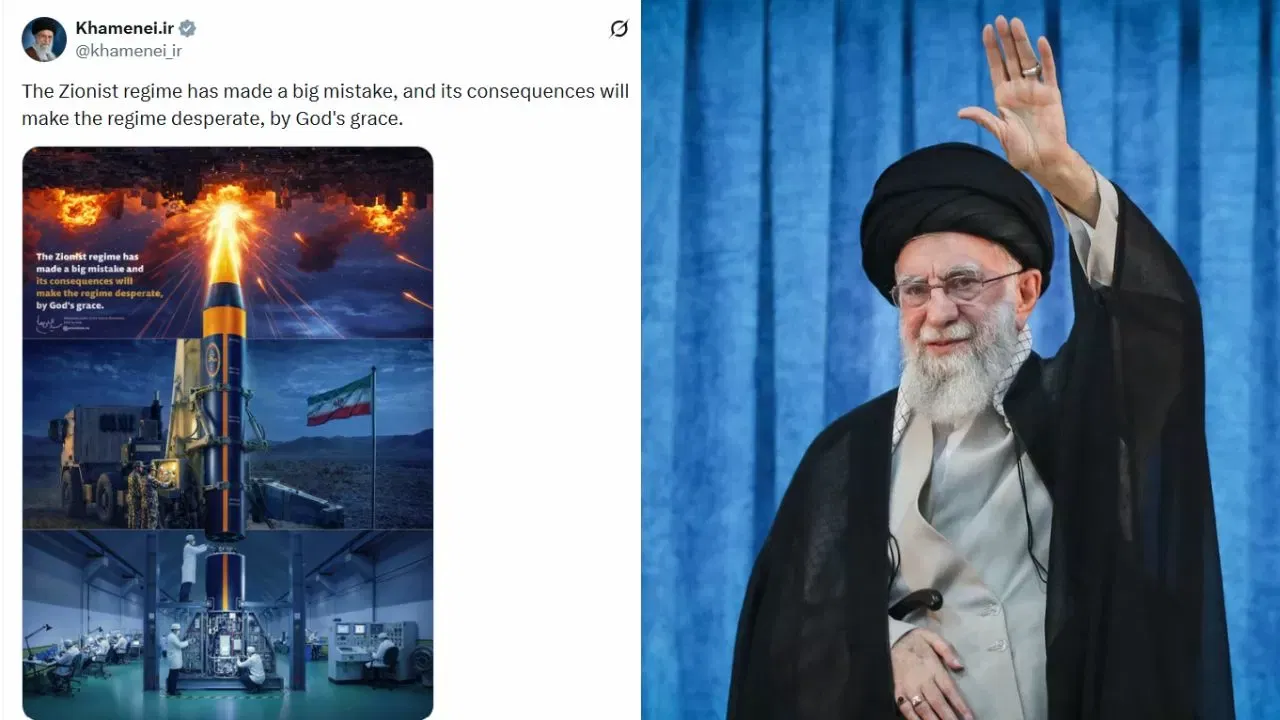Viewport: 1280px width, 720px height.
Task: Select the tweet text about the Zionist regime
Action: (325, 105)
